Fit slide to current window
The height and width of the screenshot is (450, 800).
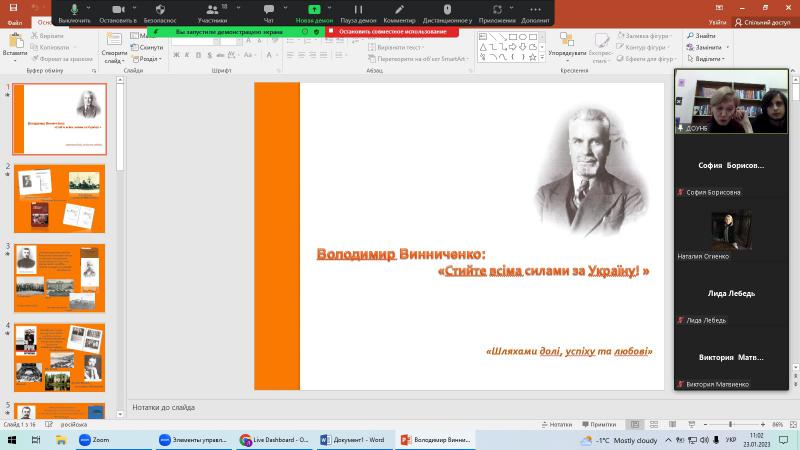(793, 424)
